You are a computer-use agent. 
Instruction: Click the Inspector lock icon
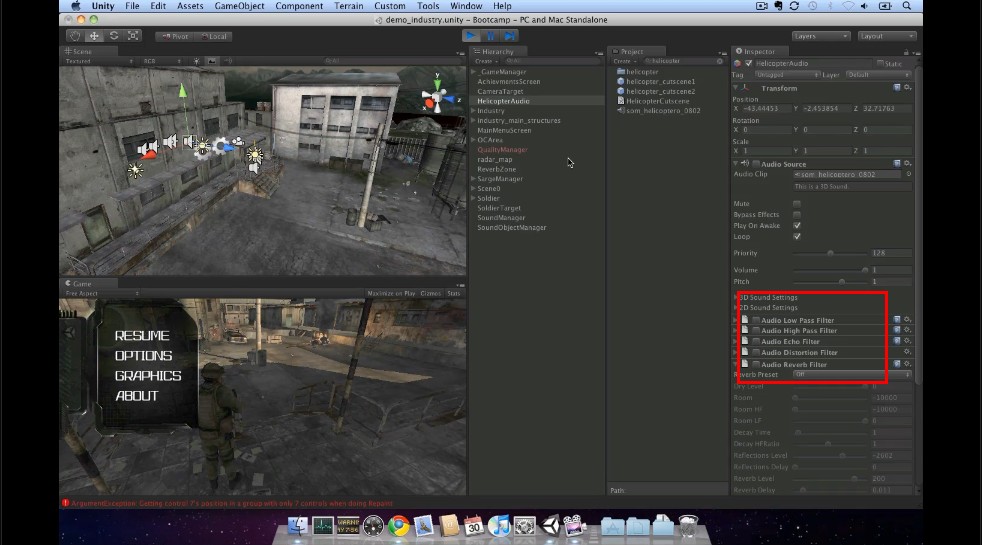(x=906, y=51)
